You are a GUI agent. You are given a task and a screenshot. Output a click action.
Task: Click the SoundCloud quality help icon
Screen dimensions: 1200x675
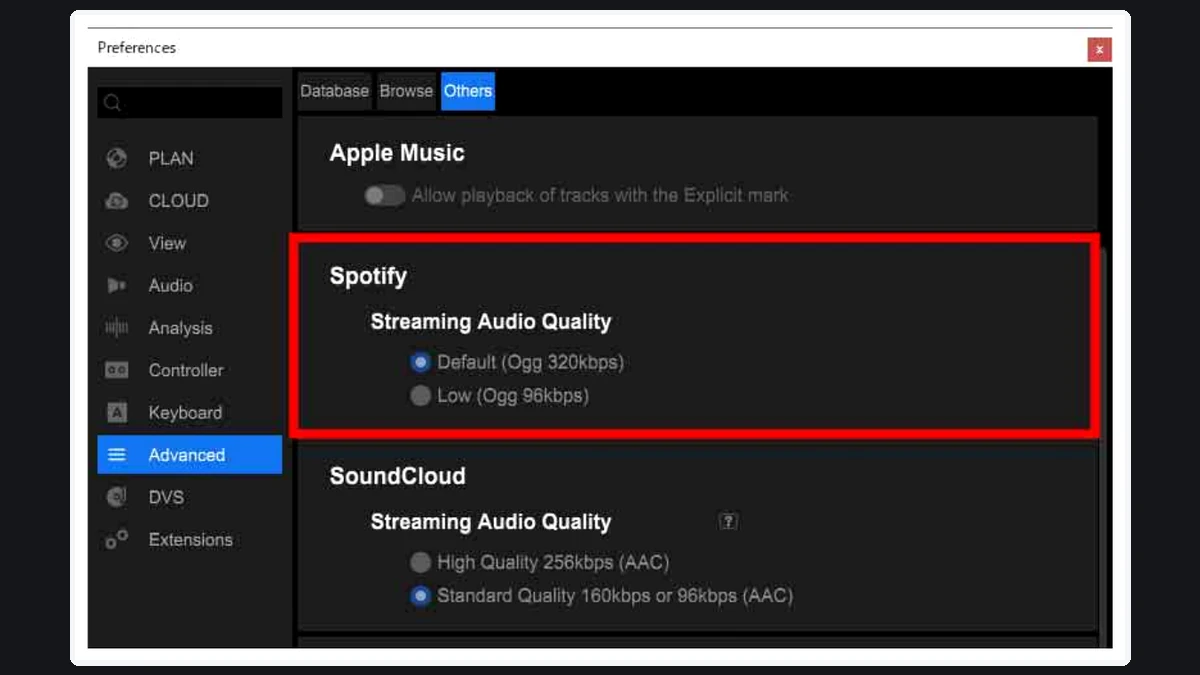(728, 521)
